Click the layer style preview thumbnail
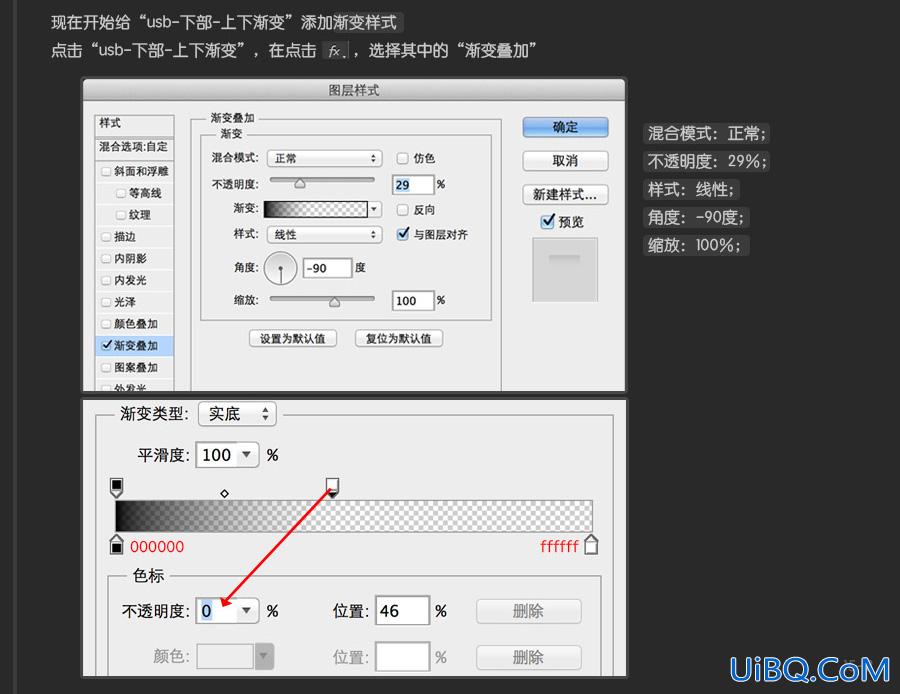Screen dimensions: 900x694 (x=565, y=269)
